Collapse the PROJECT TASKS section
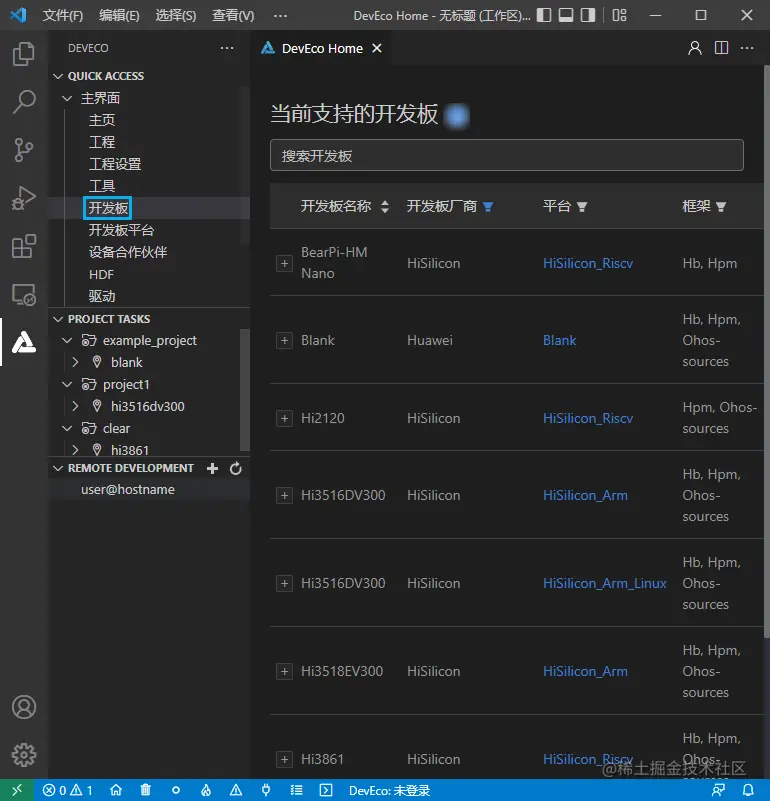 click(x=58, y=319)
